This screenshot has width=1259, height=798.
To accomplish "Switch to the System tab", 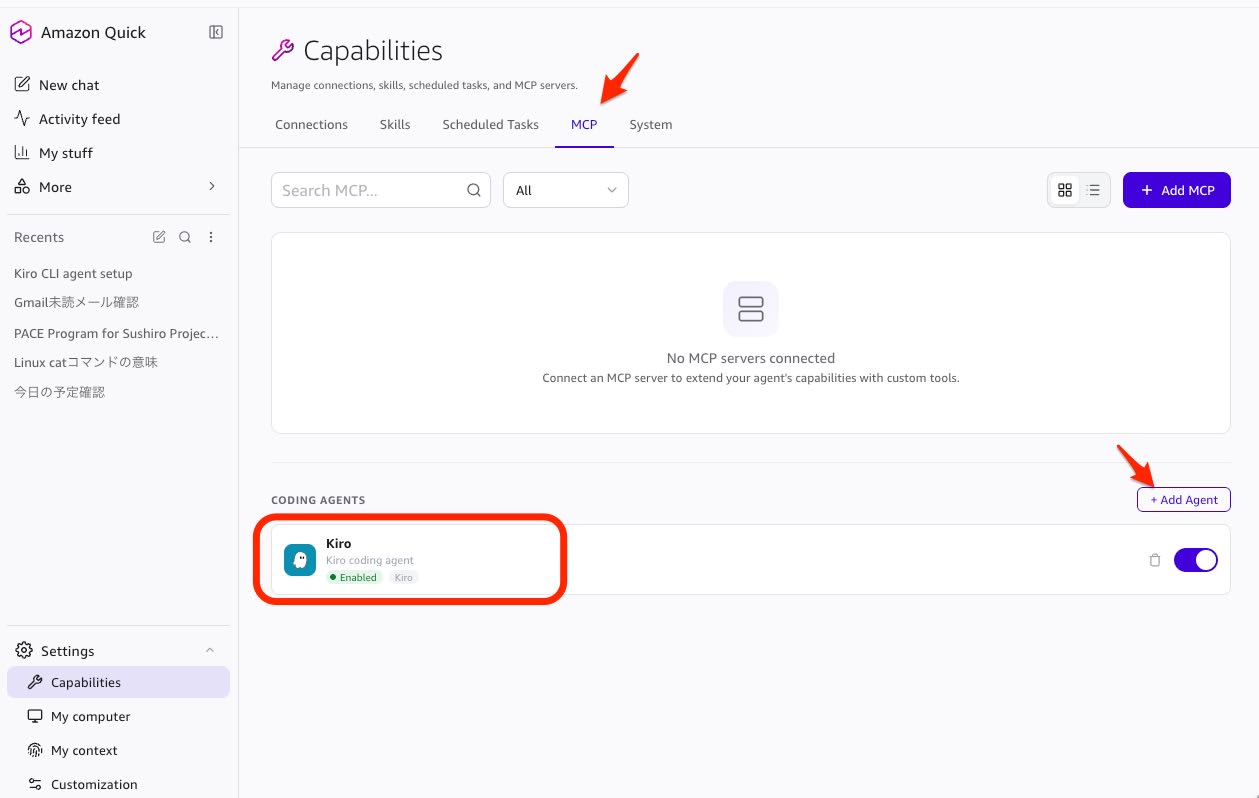I will [651, 125].
